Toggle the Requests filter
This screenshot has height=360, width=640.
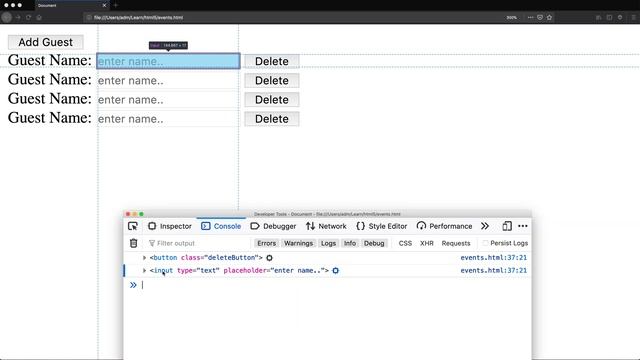pos(456,243)
